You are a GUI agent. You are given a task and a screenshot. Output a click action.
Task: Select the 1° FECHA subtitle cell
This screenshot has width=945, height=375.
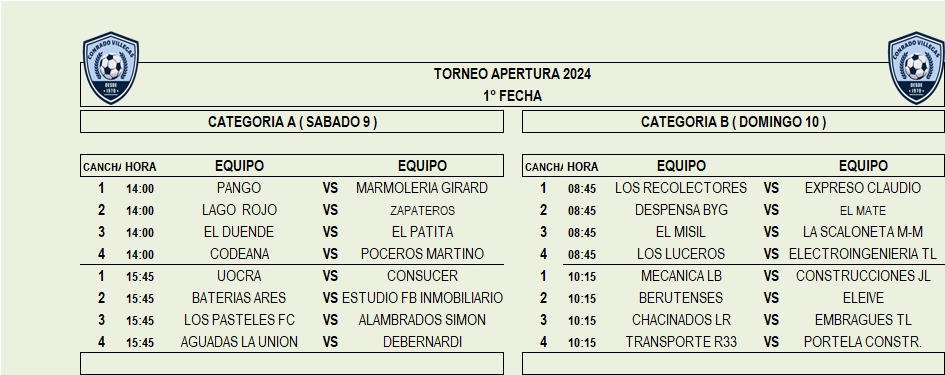point(512,96)
